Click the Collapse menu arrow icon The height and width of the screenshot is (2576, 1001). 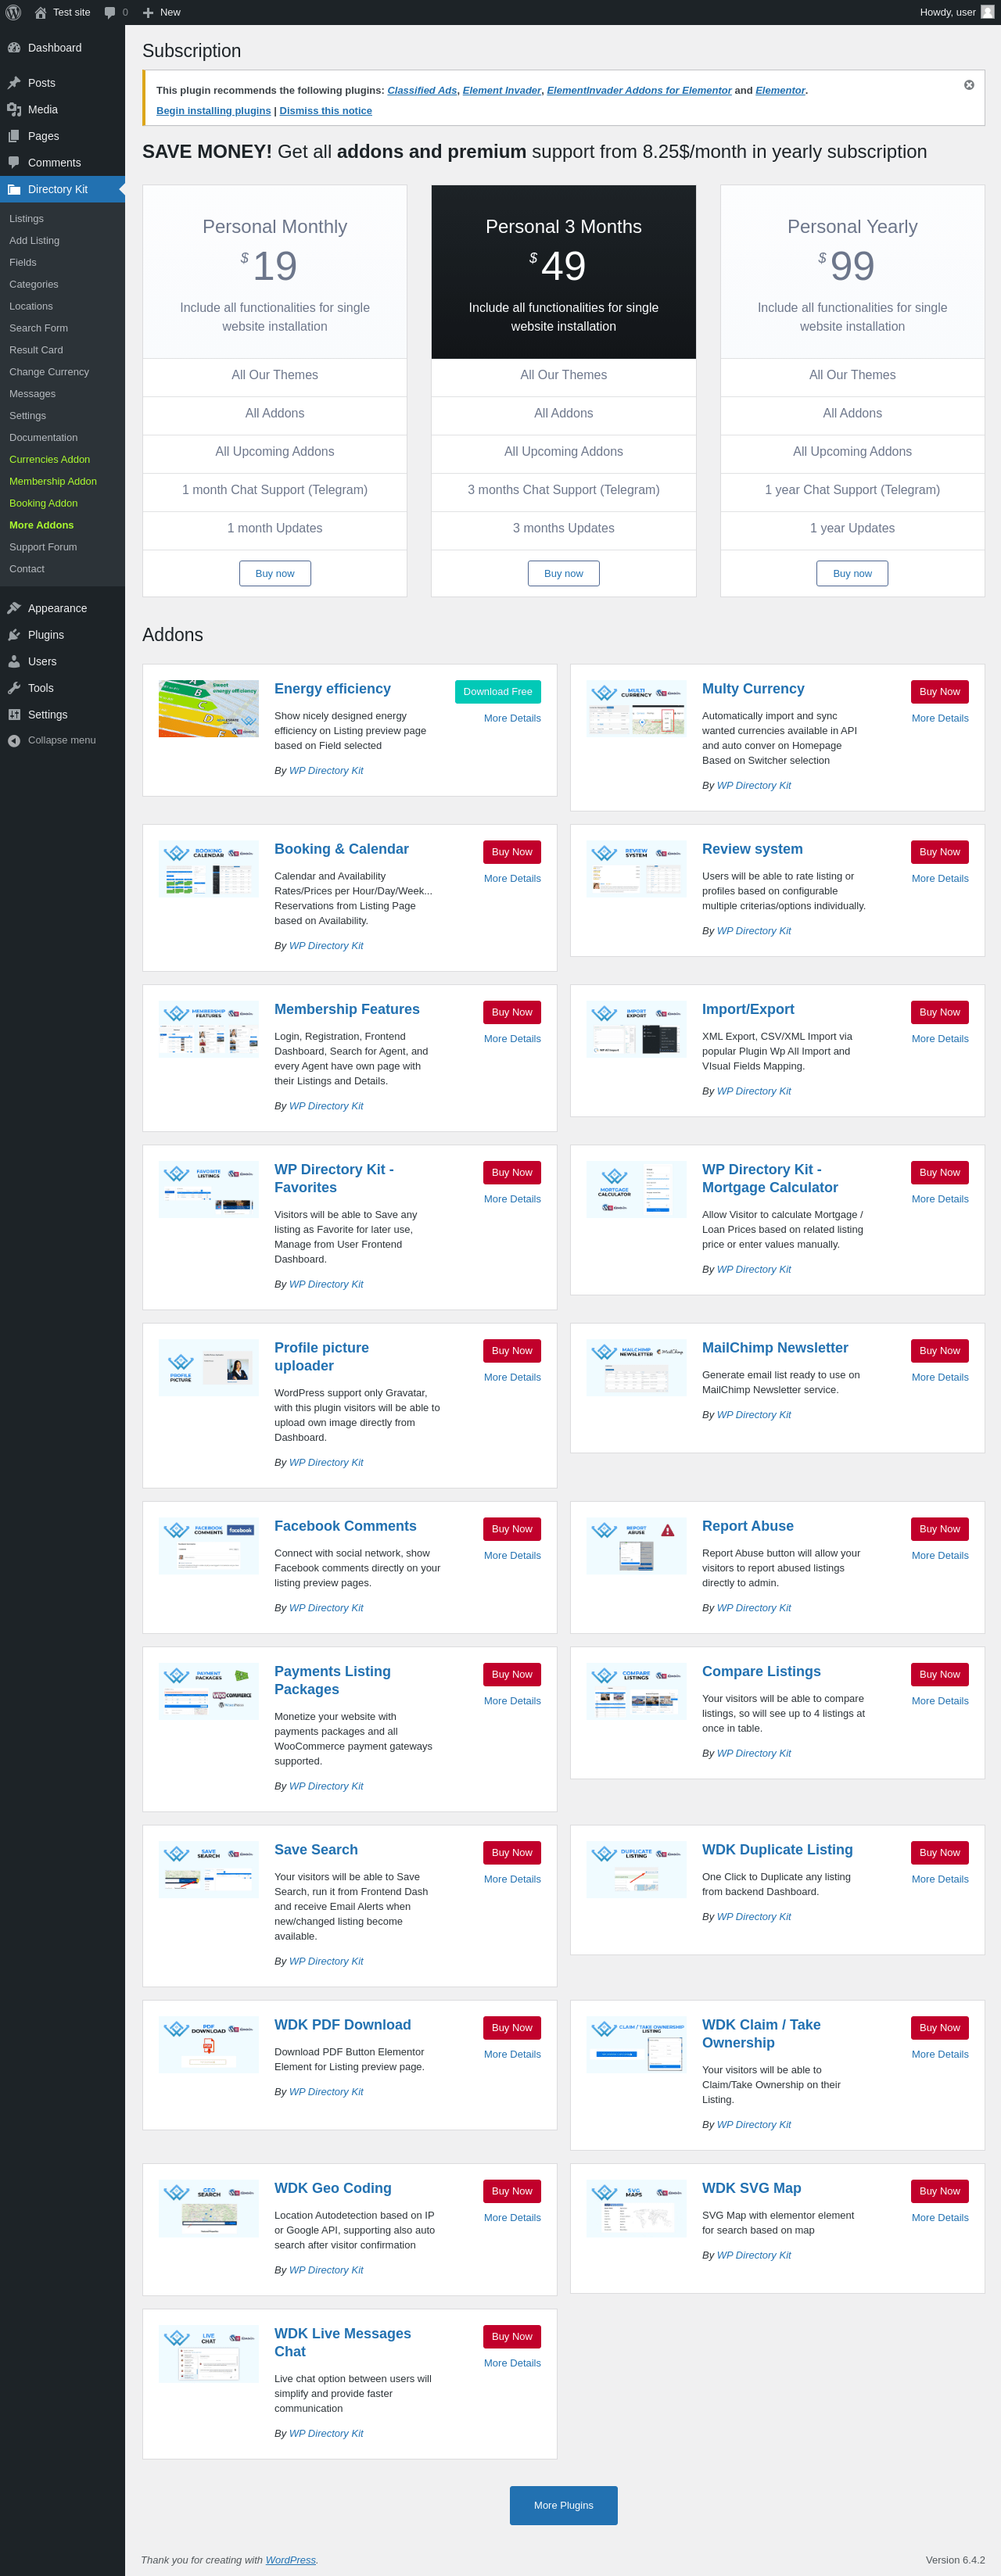(x=14, y=740)
